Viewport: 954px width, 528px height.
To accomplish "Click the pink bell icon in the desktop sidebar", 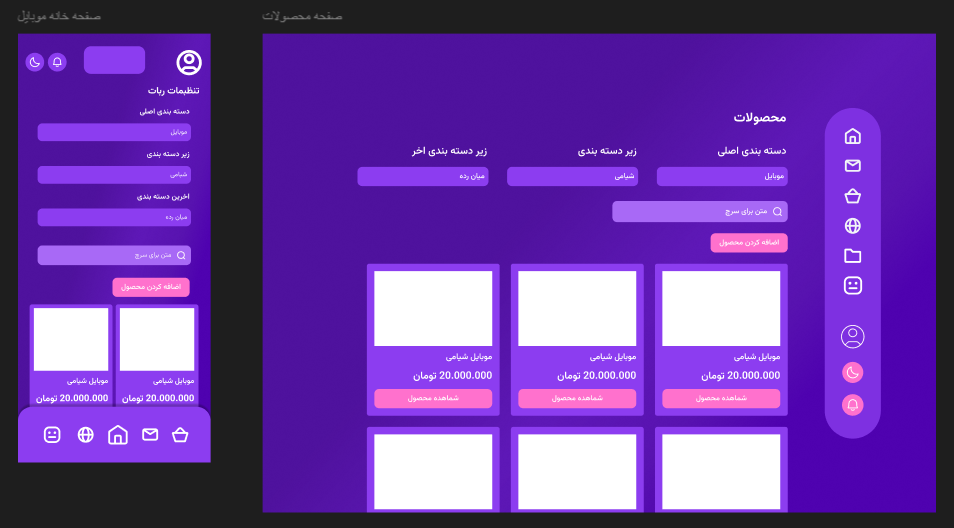I will coord(852,405).
